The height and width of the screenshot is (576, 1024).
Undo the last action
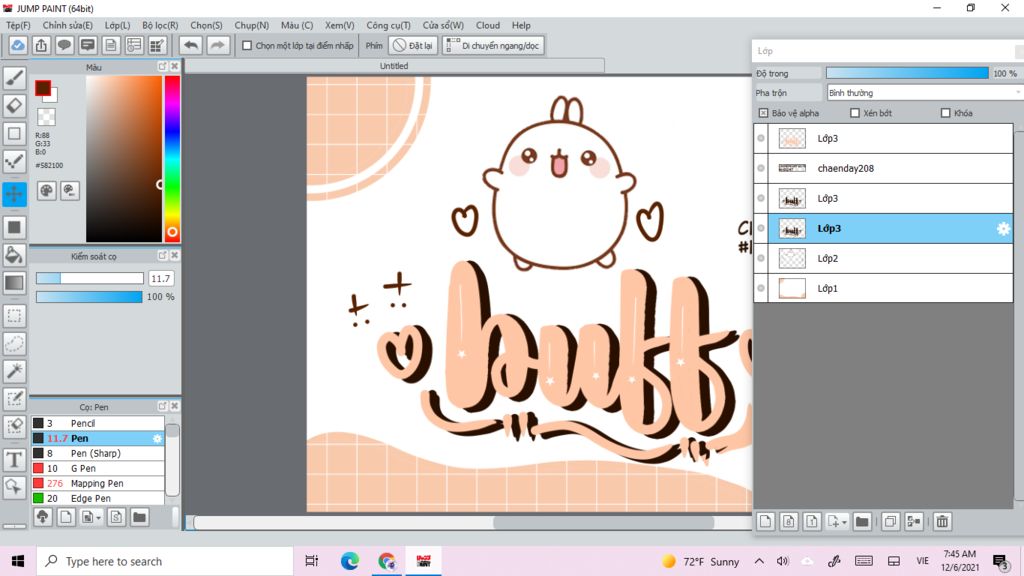[x=191, y=46]
